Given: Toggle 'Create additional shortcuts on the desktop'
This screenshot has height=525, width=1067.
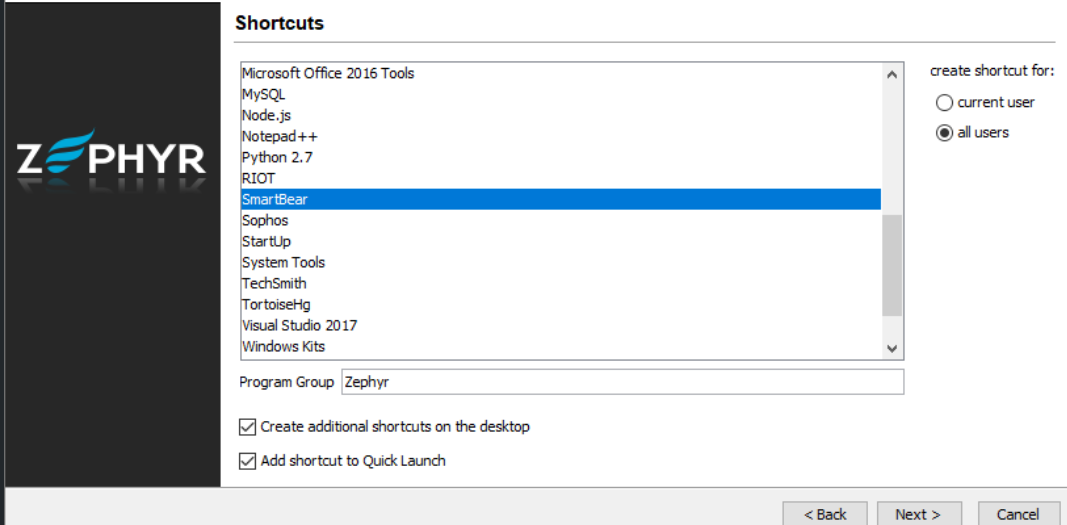Looking at the screenshot, I should click(x=248, y=427).
